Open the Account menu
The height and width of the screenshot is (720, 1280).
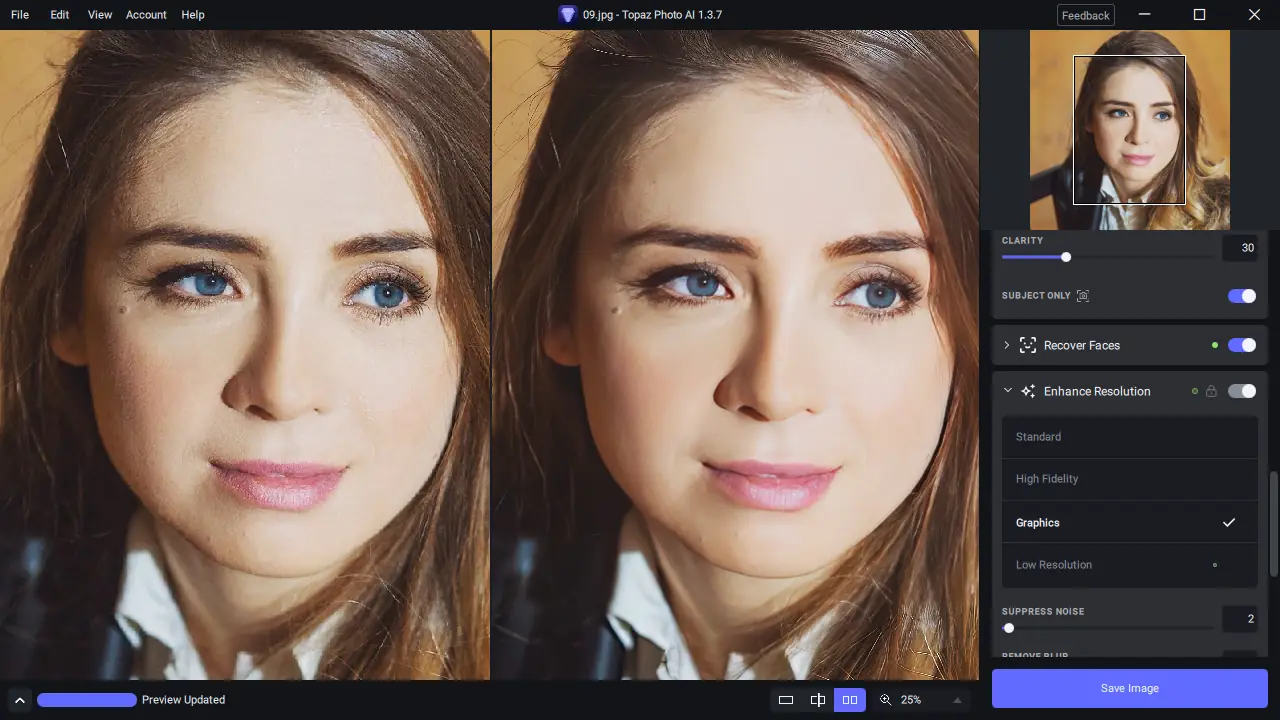point(146,15)
